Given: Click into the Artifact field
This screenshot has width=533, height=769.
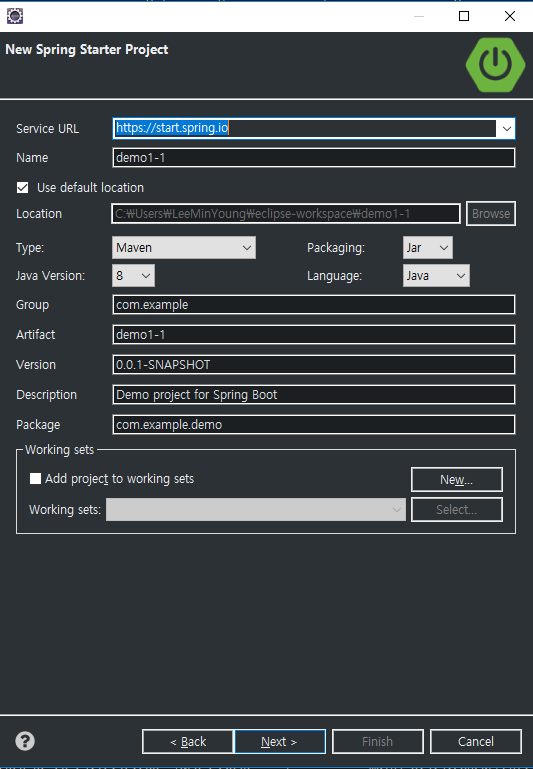Looking at the screenshot, I should [314, 334].
